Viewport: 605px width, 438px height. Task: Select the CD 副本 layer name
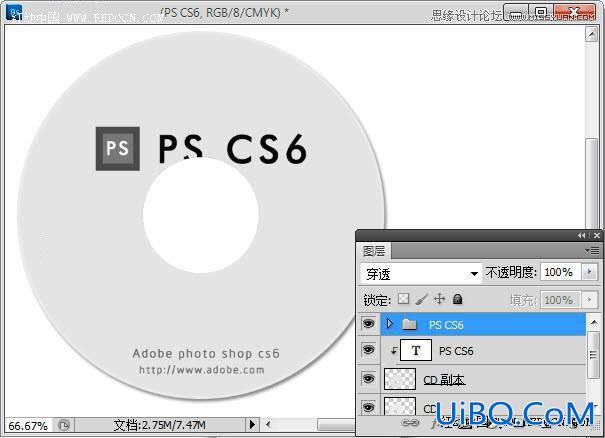(x=444, y=380)
